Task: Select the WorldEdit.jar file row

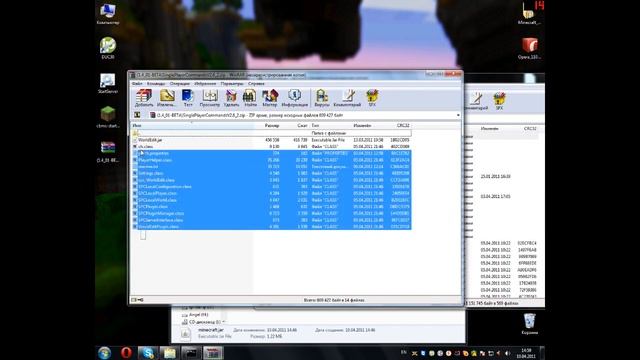Action: tap(272, 140)
